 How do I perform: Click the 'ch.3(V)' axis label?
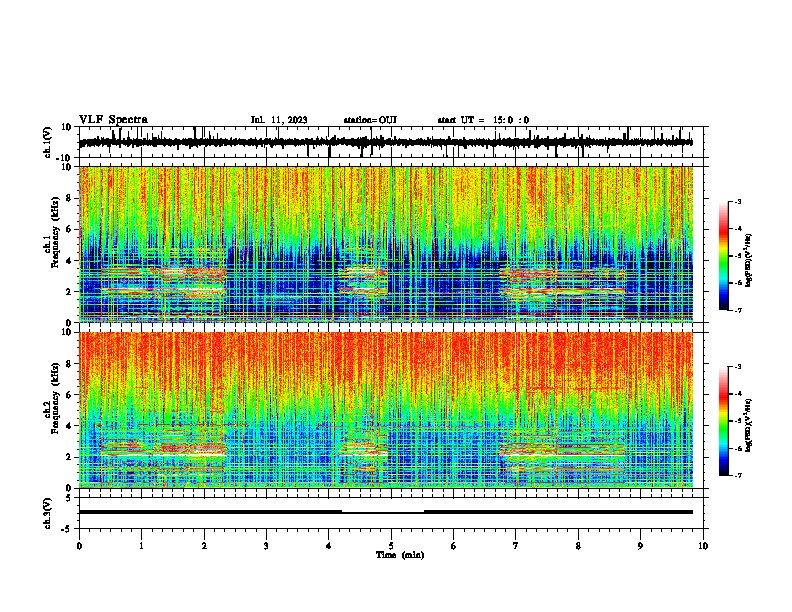pyautogui.click(x=48, y=514)
